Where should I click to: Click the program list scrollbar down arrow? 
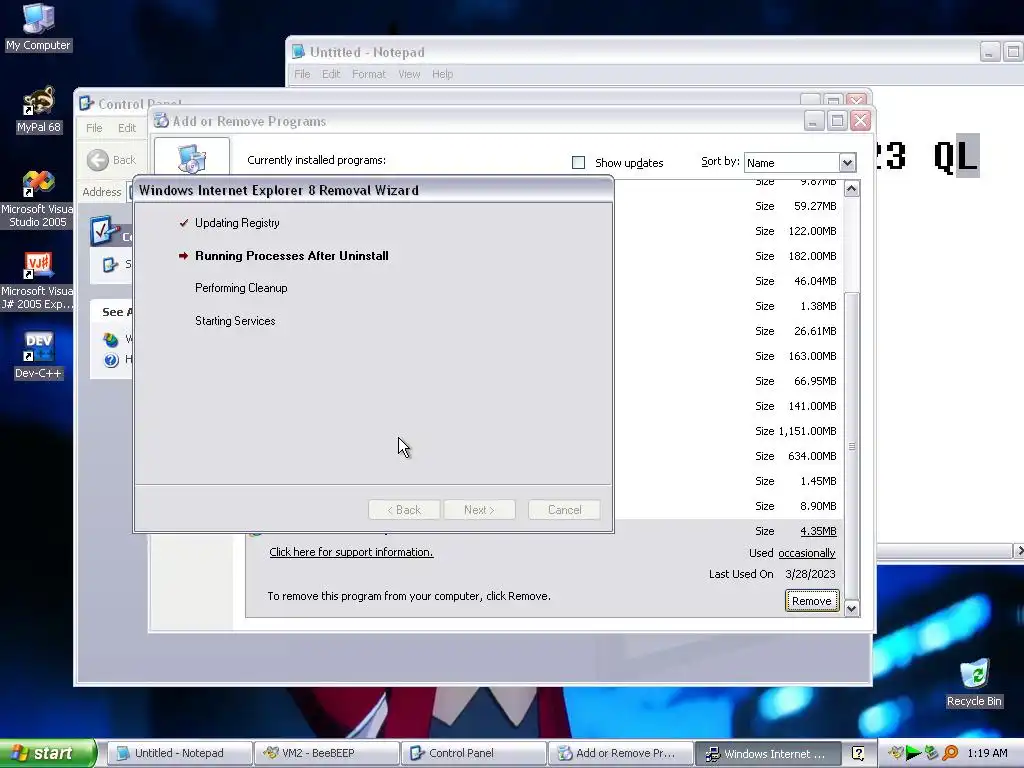coord(852,609)
